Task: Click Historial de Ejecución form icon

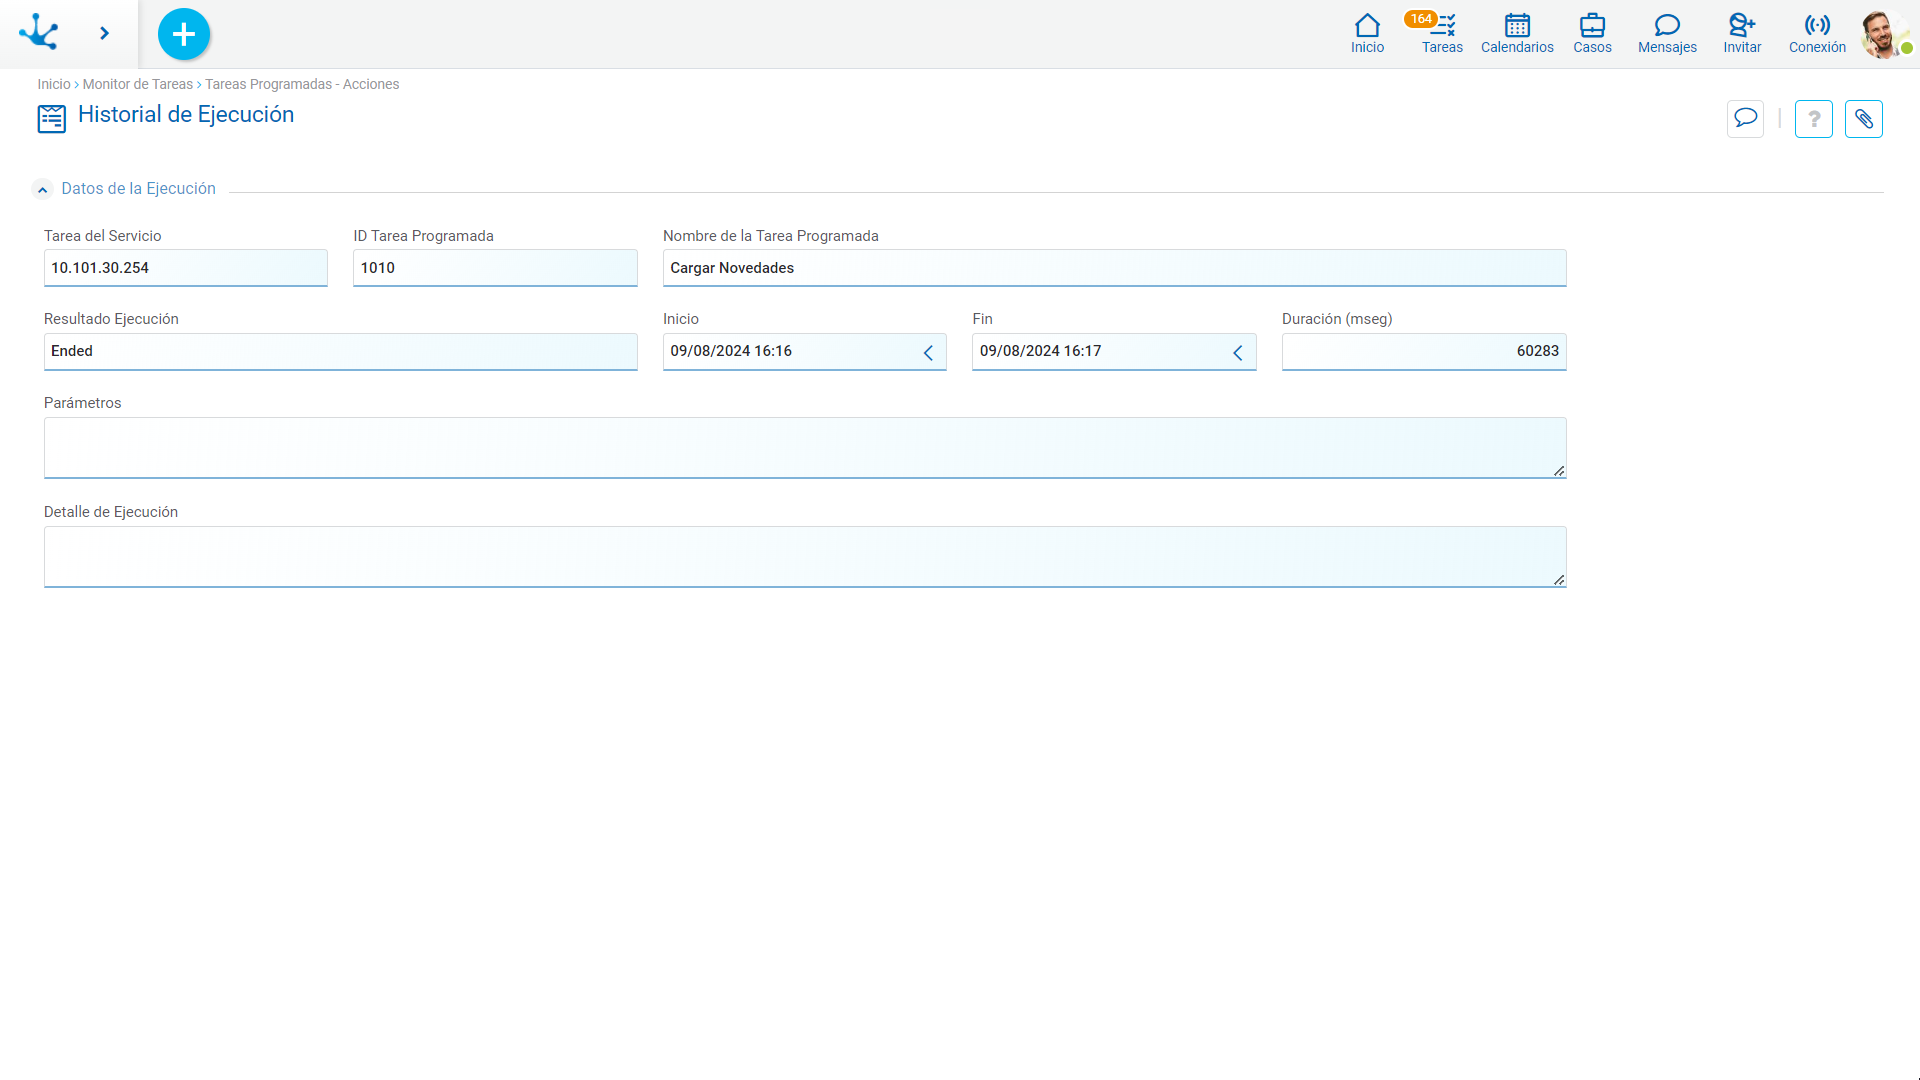Action: [52, 118]
